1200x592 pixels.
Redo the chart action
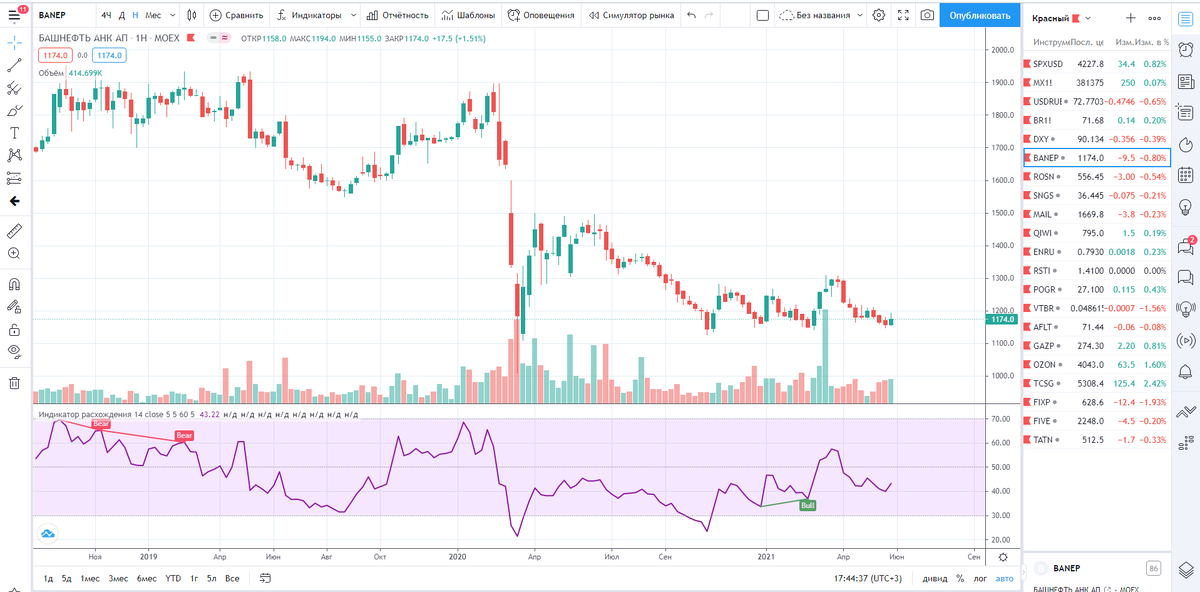coord(710,15)
